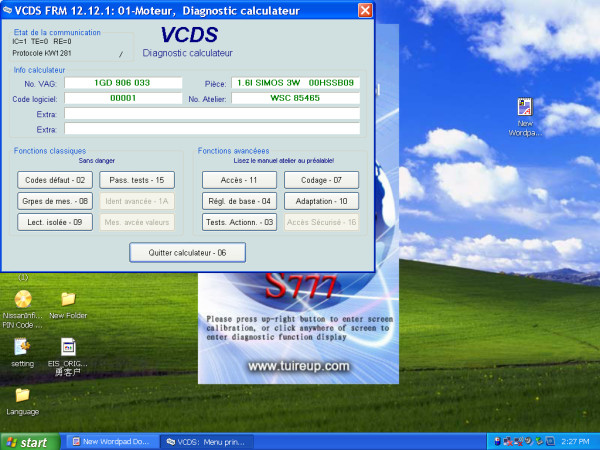The height and width of the screenshot is (450, 600).
Task: Click the Adaptation - 10 button
Action: click(321, 201)
